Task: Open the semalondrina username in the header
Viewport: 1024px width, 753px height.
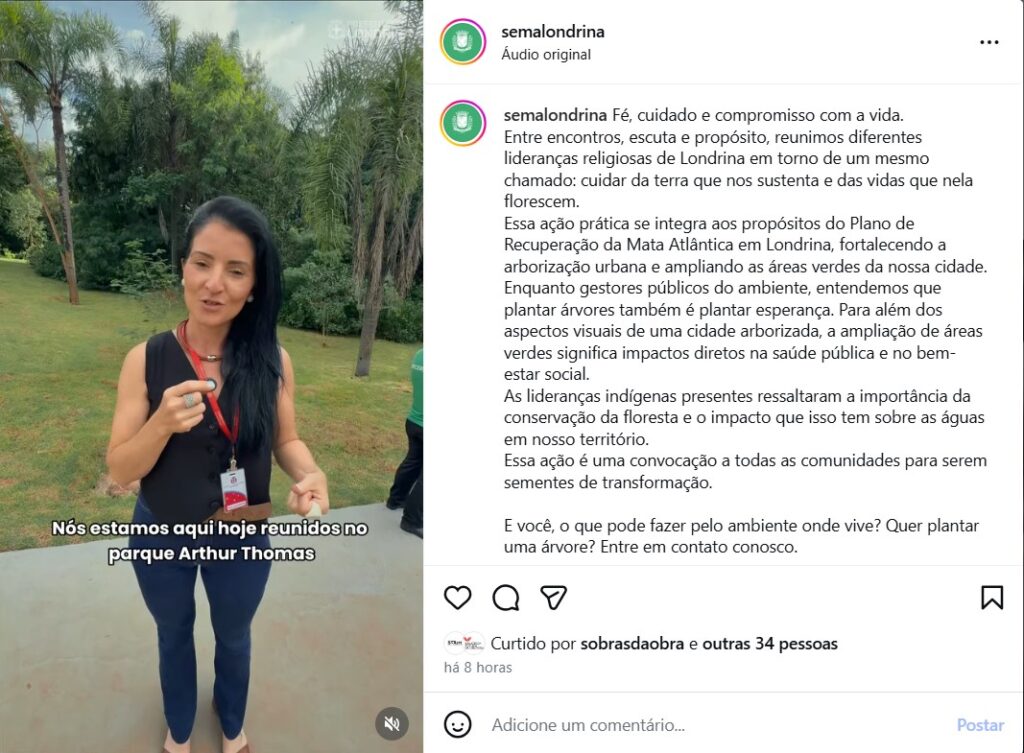Action: tap(552, 31)
